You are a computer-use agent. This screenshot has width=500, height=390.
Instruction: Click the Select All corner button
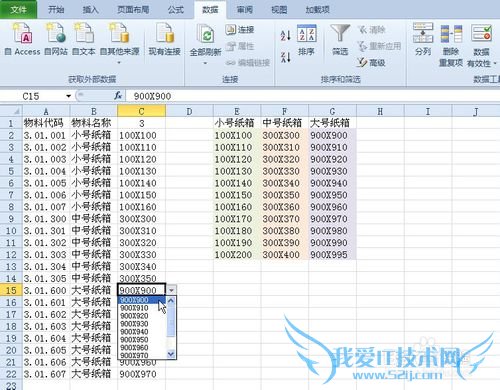click(x=11, y=111)
